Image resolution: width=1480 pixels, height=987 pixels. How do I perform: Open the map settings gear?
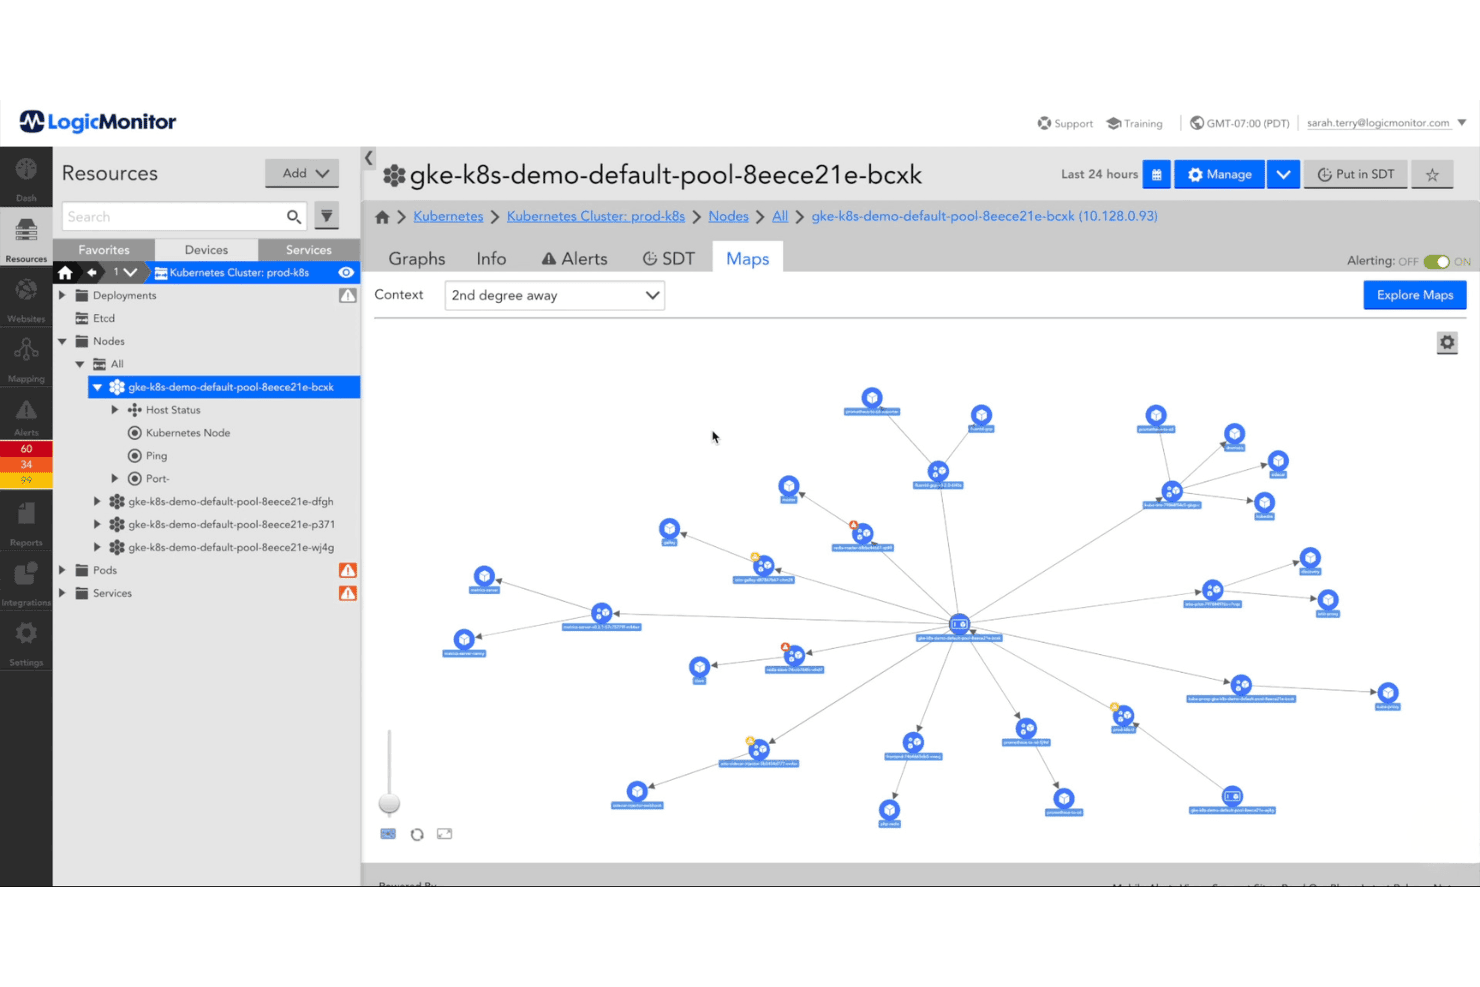point(1447,343)
